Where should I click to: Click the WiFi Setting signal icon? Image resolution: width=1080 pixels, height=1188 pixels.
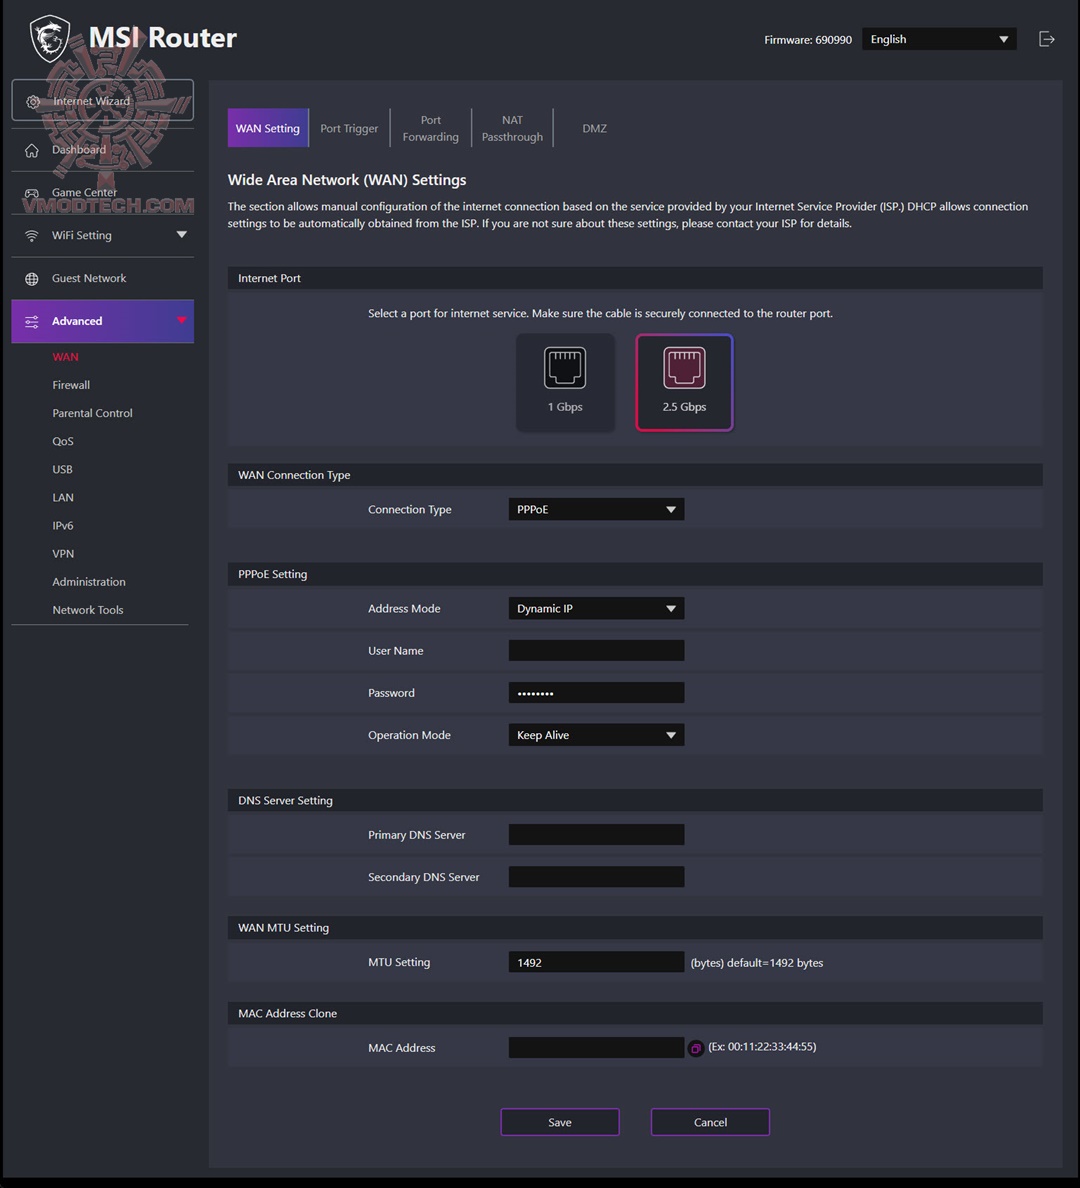click(32, 236)
